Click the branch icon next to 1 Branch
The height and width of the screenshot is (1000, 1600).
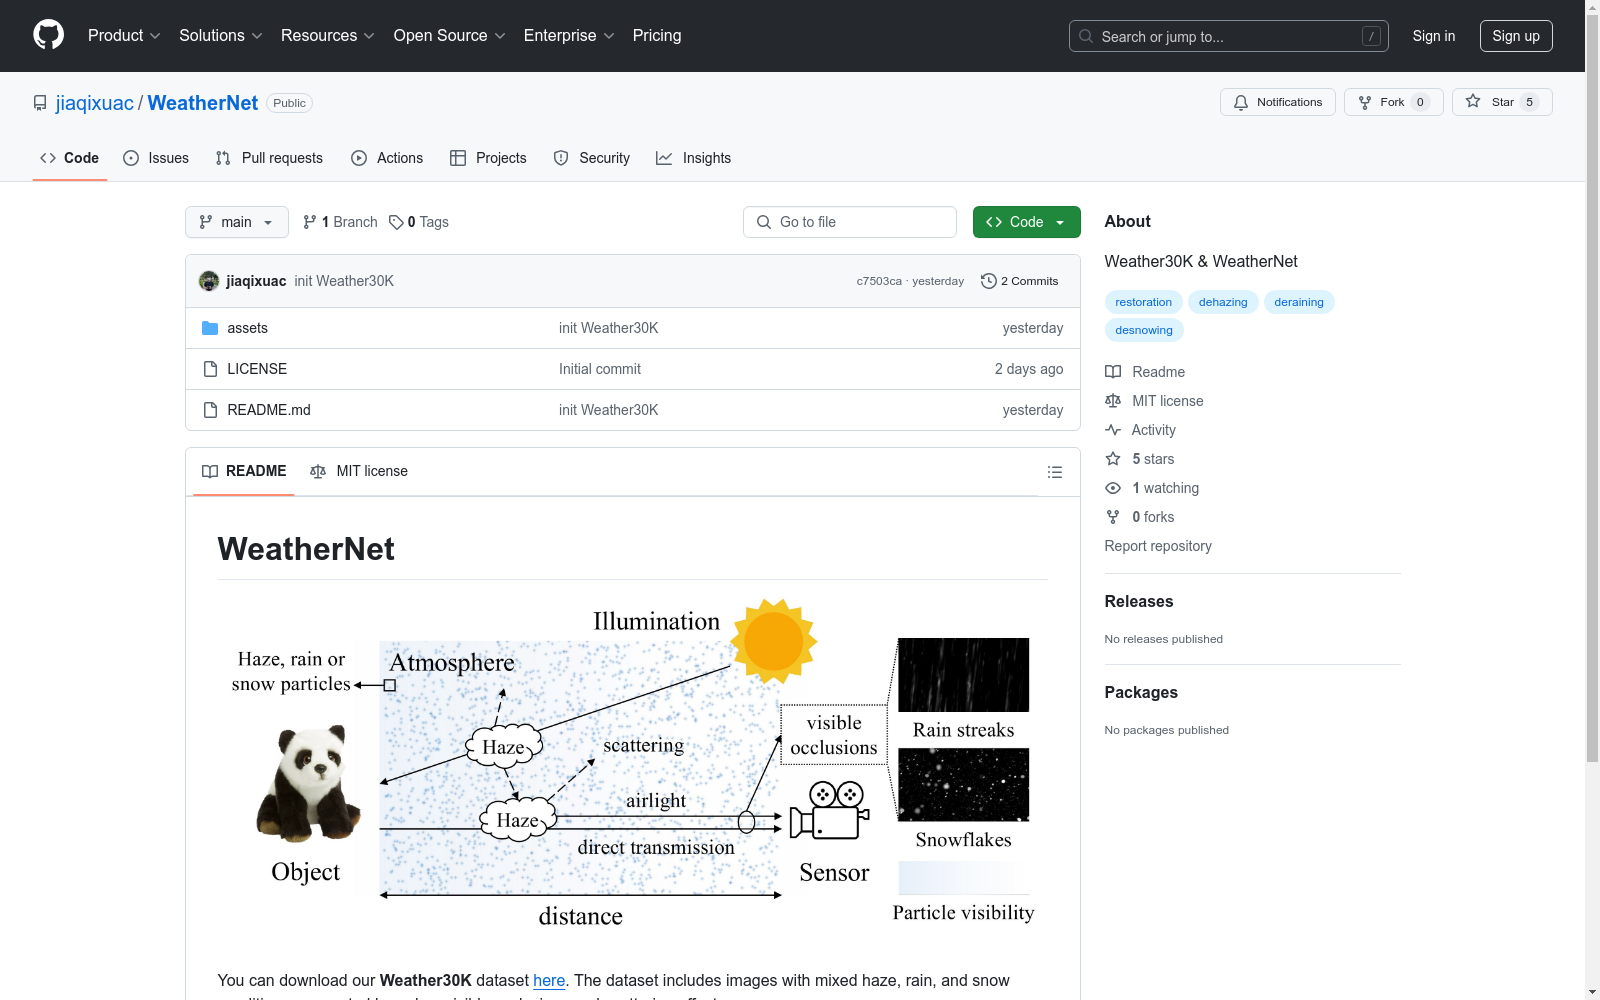[x=310, y=222]
